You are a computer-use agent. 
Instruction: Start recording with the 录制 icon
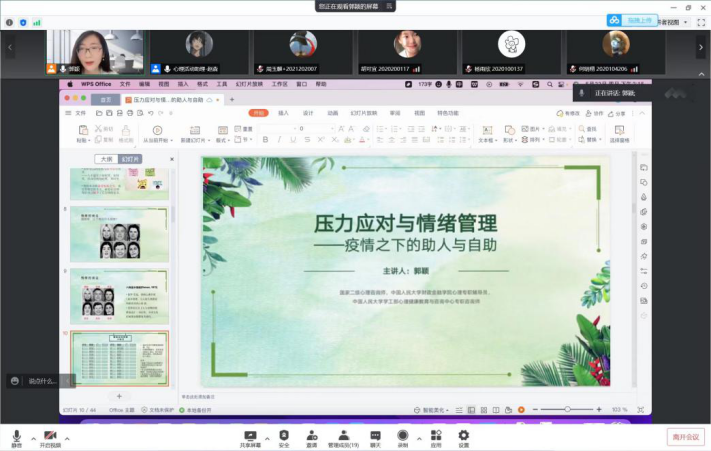pyautogui.click(x=403, y=436)
